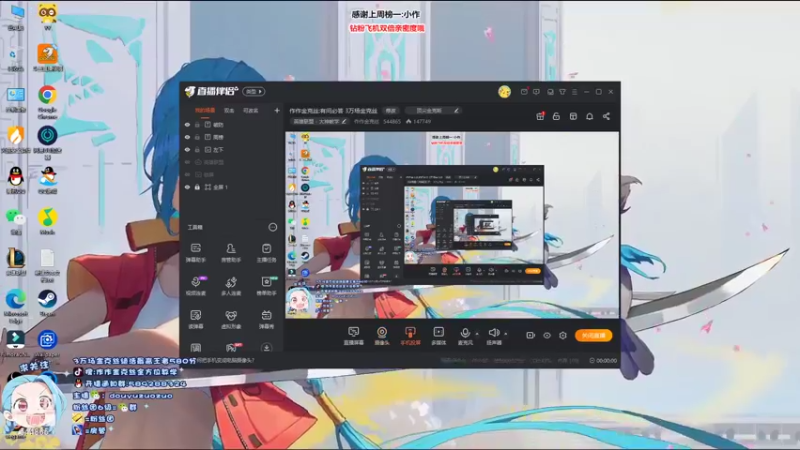The height and width of the screenshot is (450, 800).
Task: Toggle visibility eye of the 全屏 1 source
Action: [x=187, y=187]
